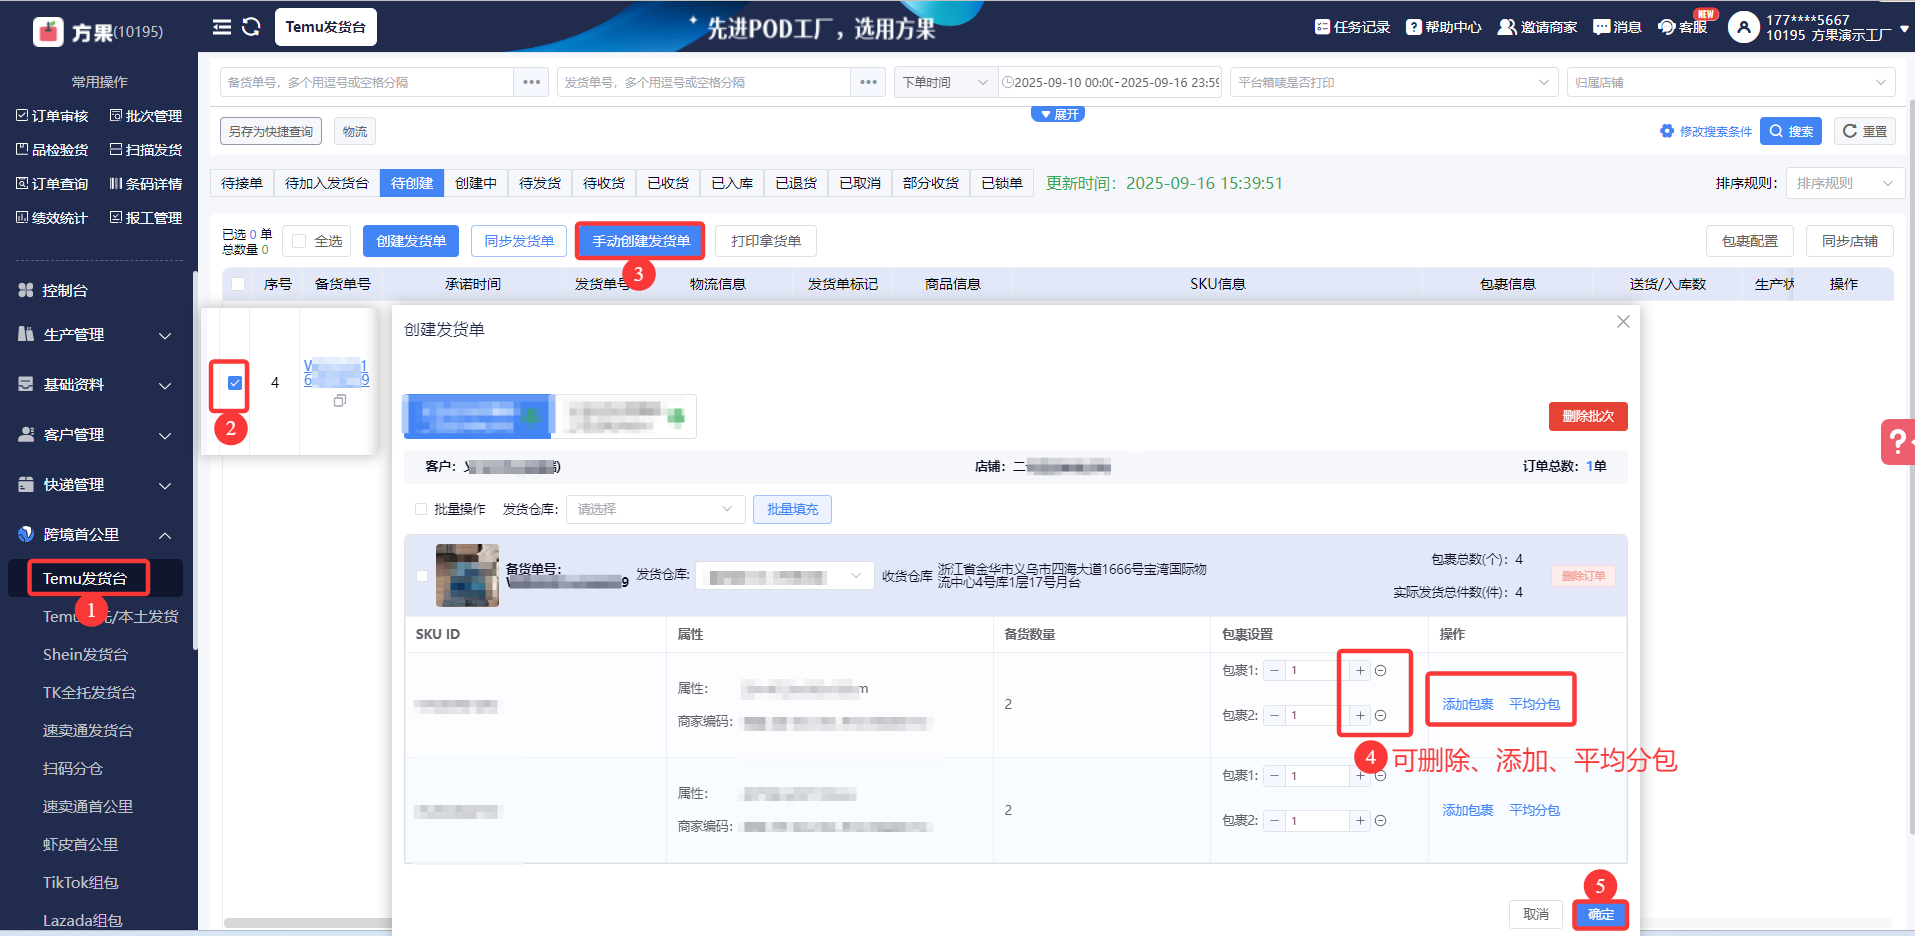1915x936 pixels.
Task: Click the 手动创建发货单 button
Action: click(x=640, y=241)
